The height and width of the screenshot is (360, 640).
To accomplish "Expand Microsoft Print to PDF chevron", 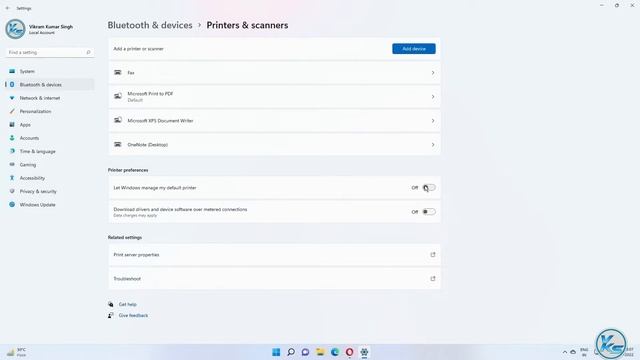I will [x=433, y=97].
